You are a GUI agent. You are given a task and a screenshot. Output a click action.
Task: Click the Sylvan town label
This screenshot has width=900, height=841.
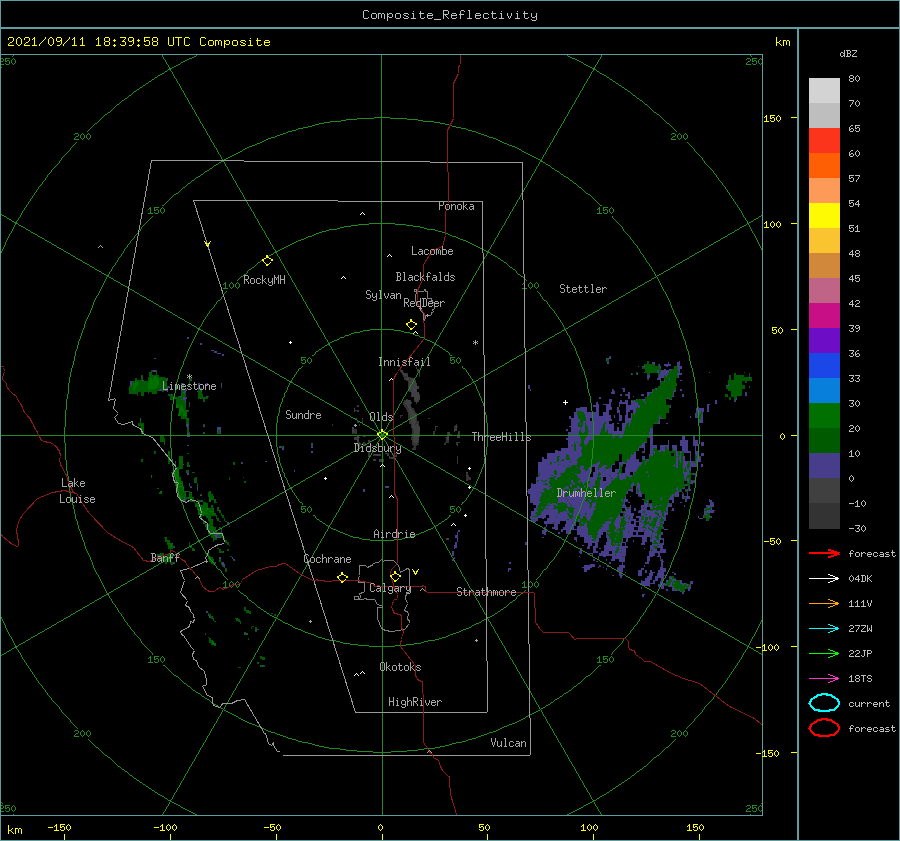383,295
